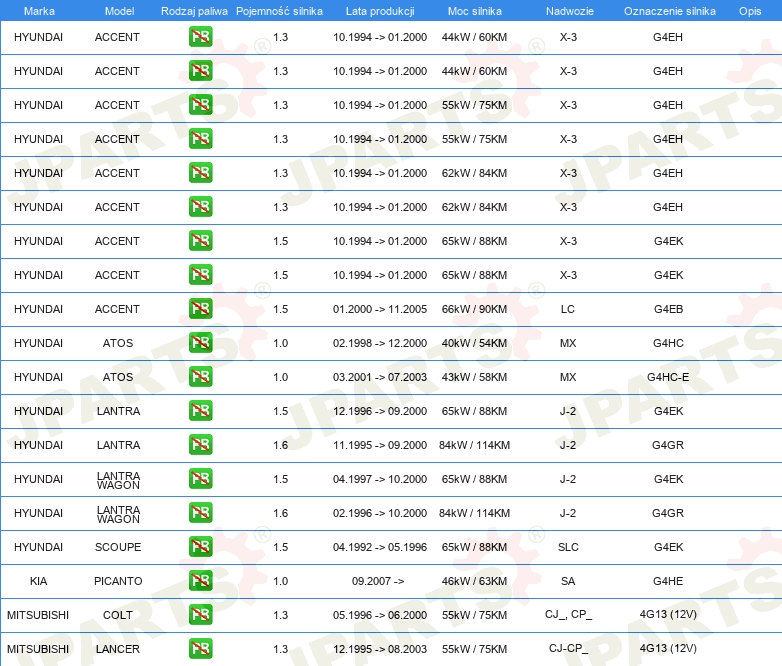Screen dimensions: 782x666
Task: Select the 05.1996 -> 06.2000 date cell
Action: tap(380, 615)
